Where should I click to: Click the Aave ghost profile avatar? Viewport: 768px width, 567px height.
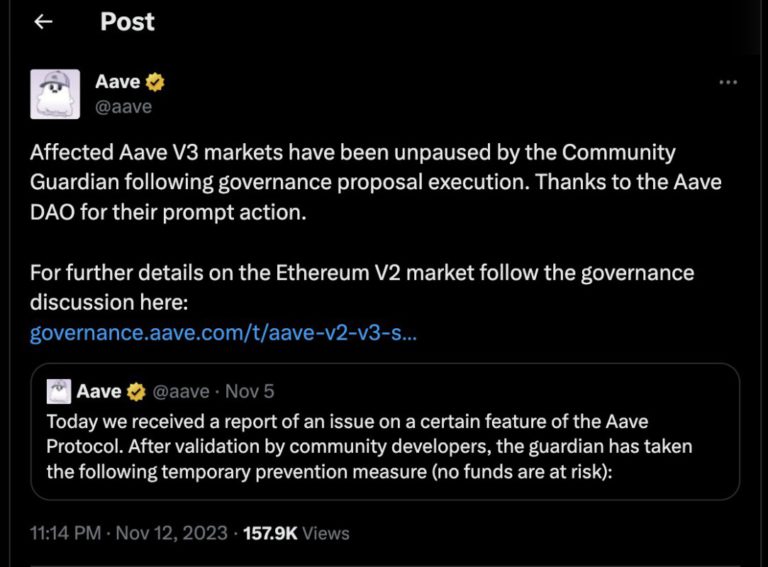(55, 95)
